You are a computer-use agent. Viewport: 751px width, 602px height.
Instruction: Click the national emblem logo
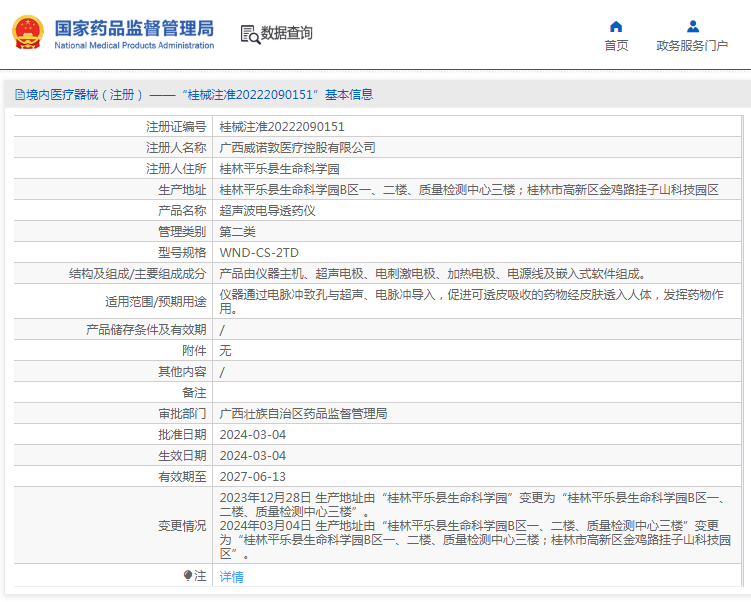(28, 33)
